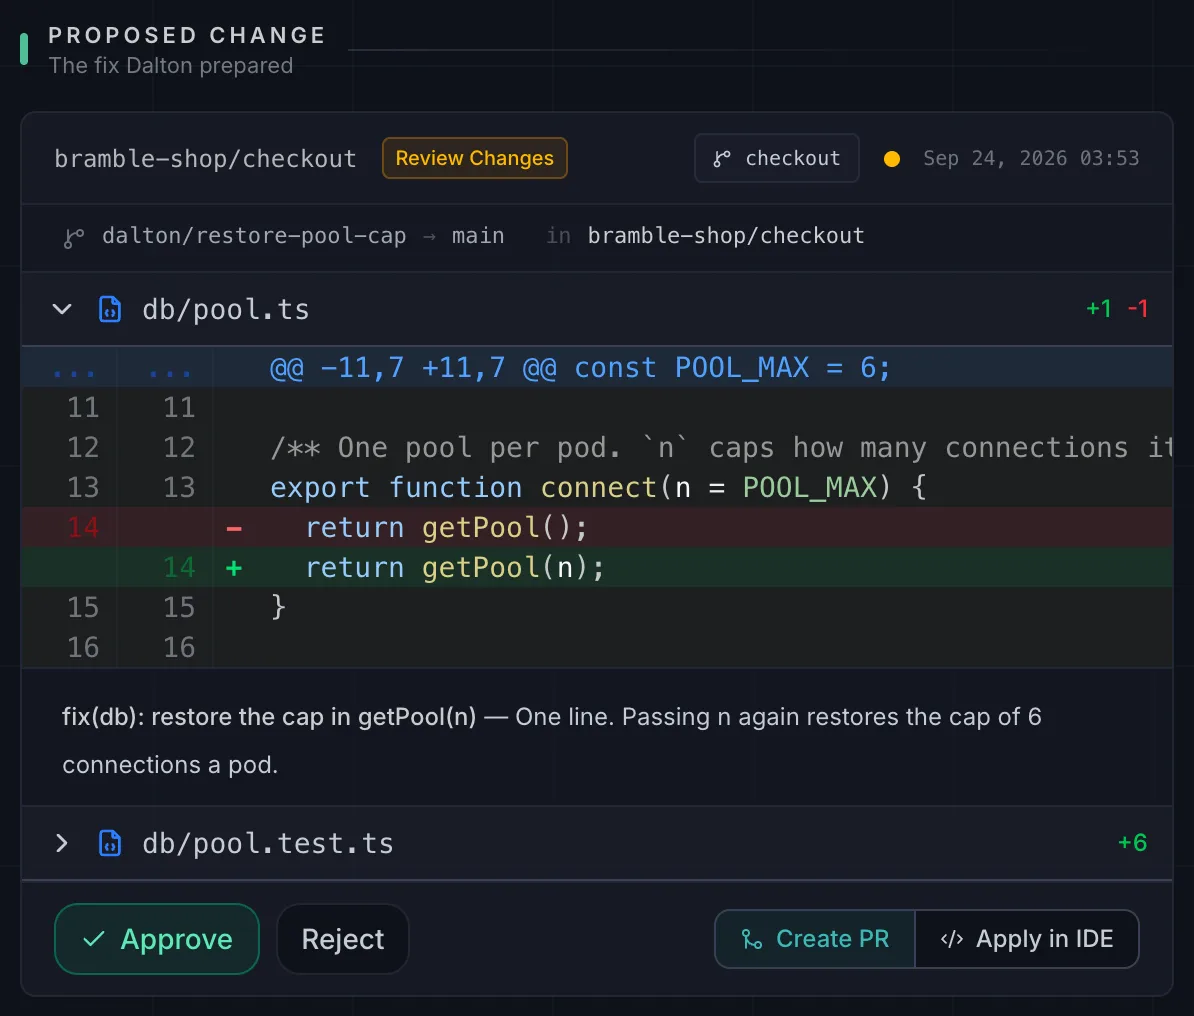Click the code brackets icon on Apply in IDE
The width and height of the screenshot is (1194, 1016).
point(952,939)
